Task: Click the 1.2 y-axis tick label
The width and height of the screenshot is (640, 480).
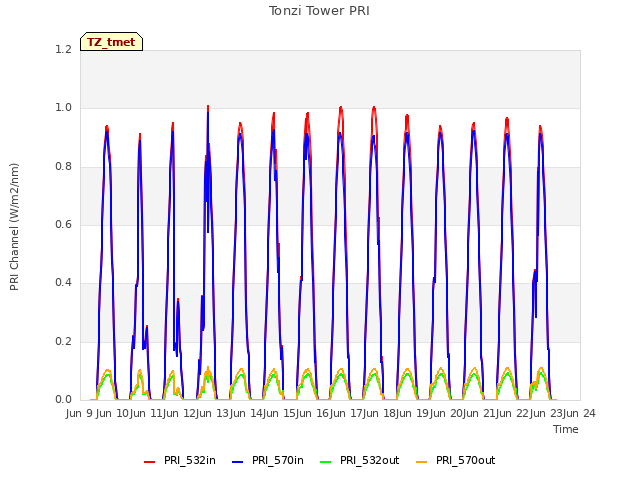Action: point(63,49)
